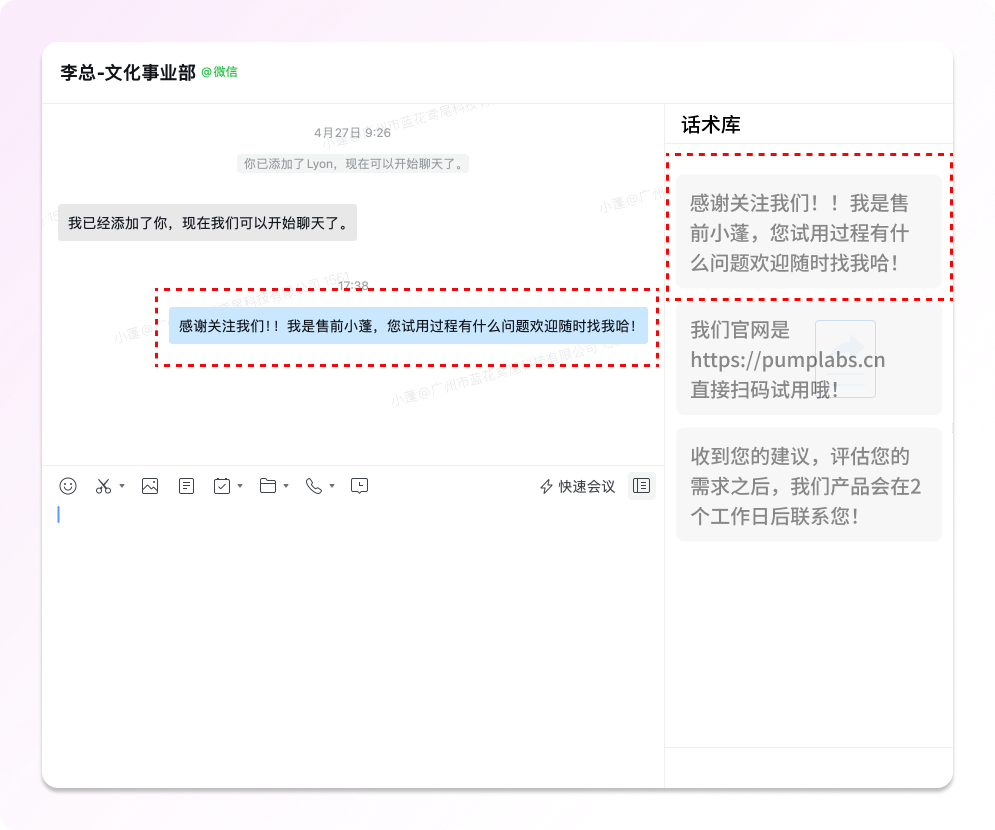Select script '我们官网是 https://pumplabs.cn'
The width and height of the screenshot is (995, 830).
tap(809, 359)
